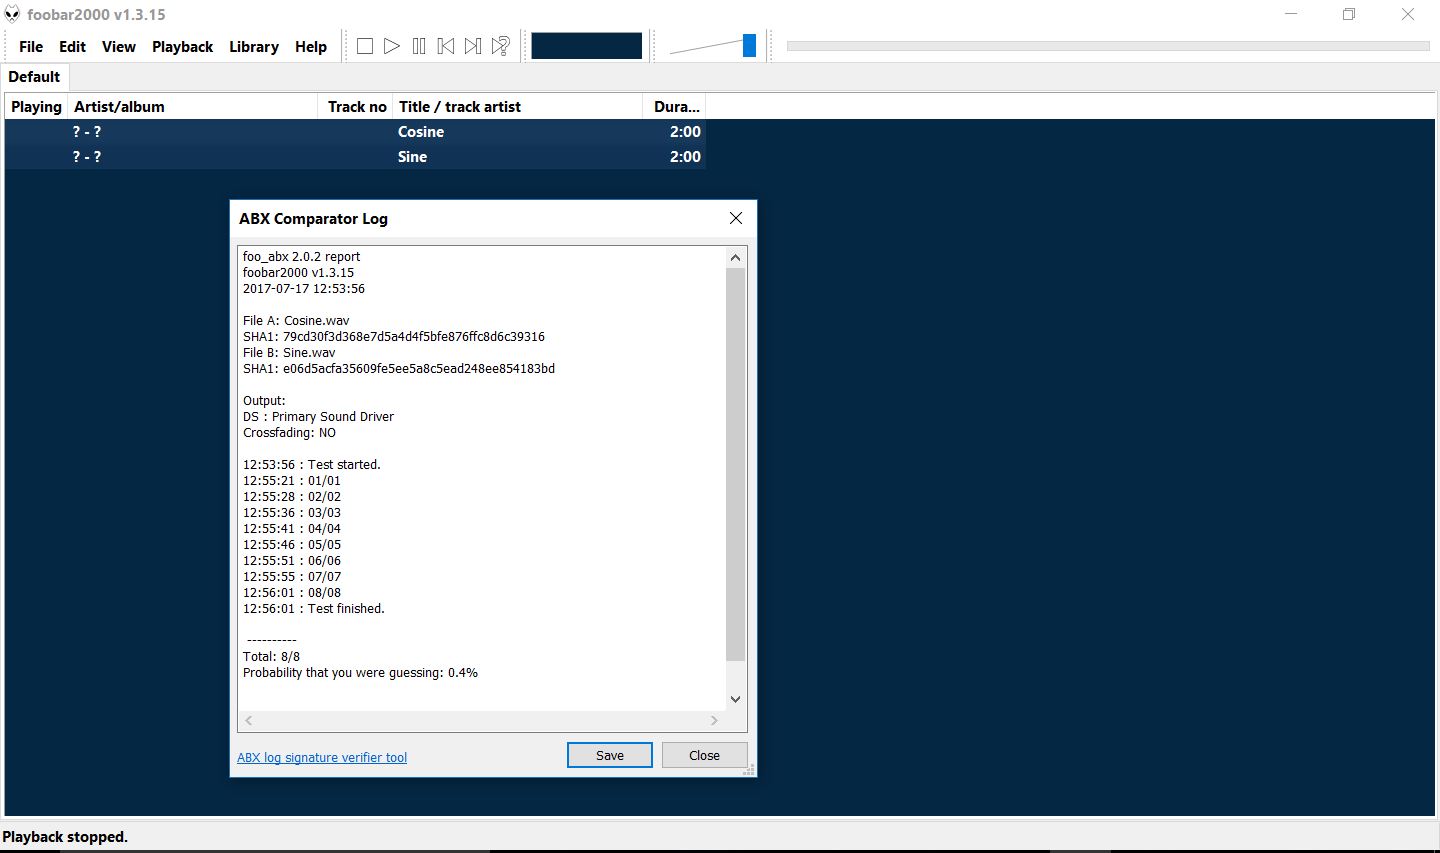Screen dimensions: 1440x853
Task: Minimize the foobar2000 window
Action: (x=1291, y=14)
